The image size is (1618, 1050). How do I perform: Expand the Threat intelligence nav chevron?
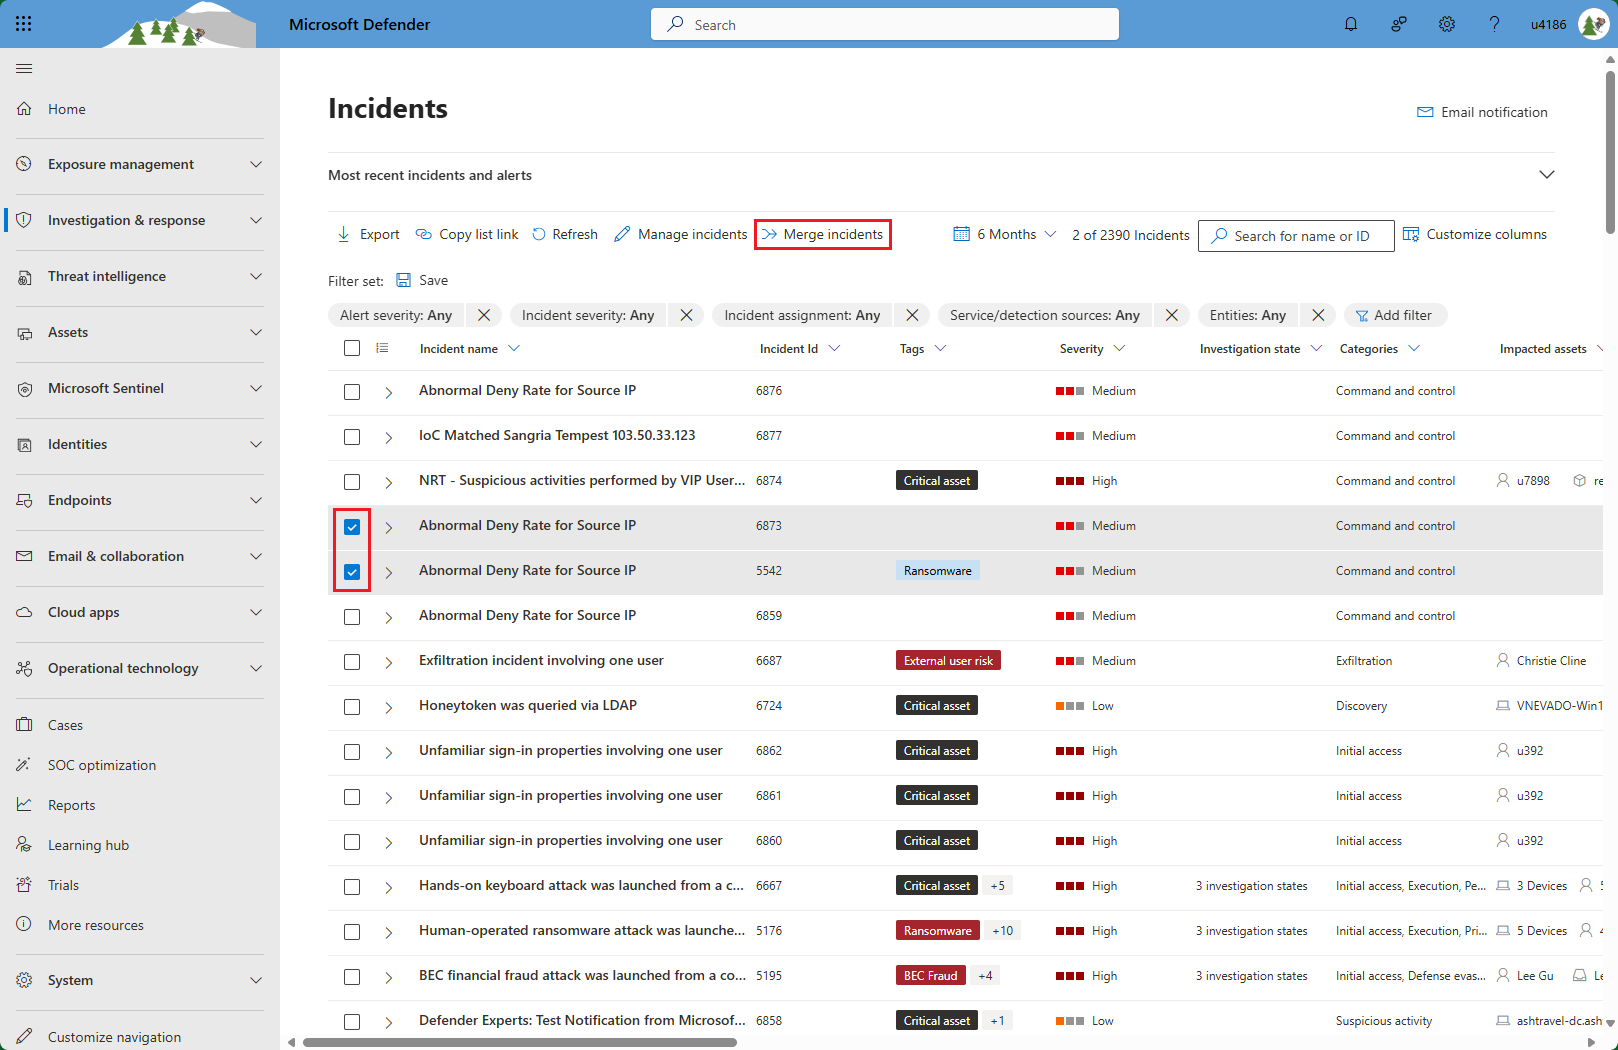coord(256,276)
